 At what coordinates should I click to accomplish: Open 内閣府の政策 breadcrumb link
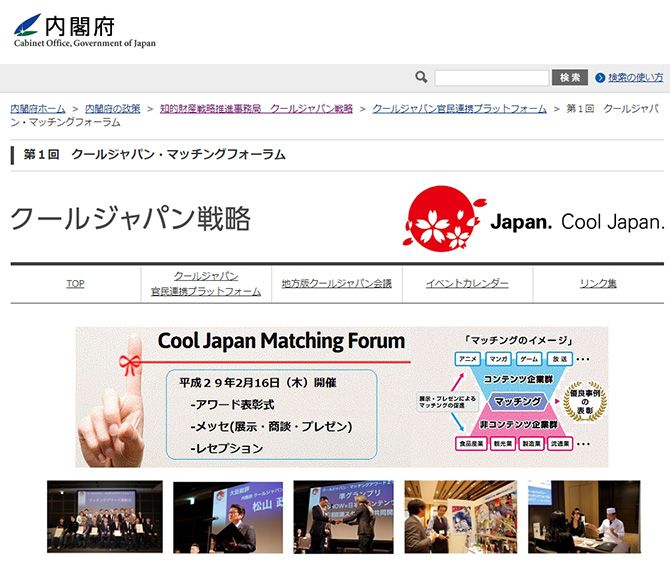coord(113,108)
